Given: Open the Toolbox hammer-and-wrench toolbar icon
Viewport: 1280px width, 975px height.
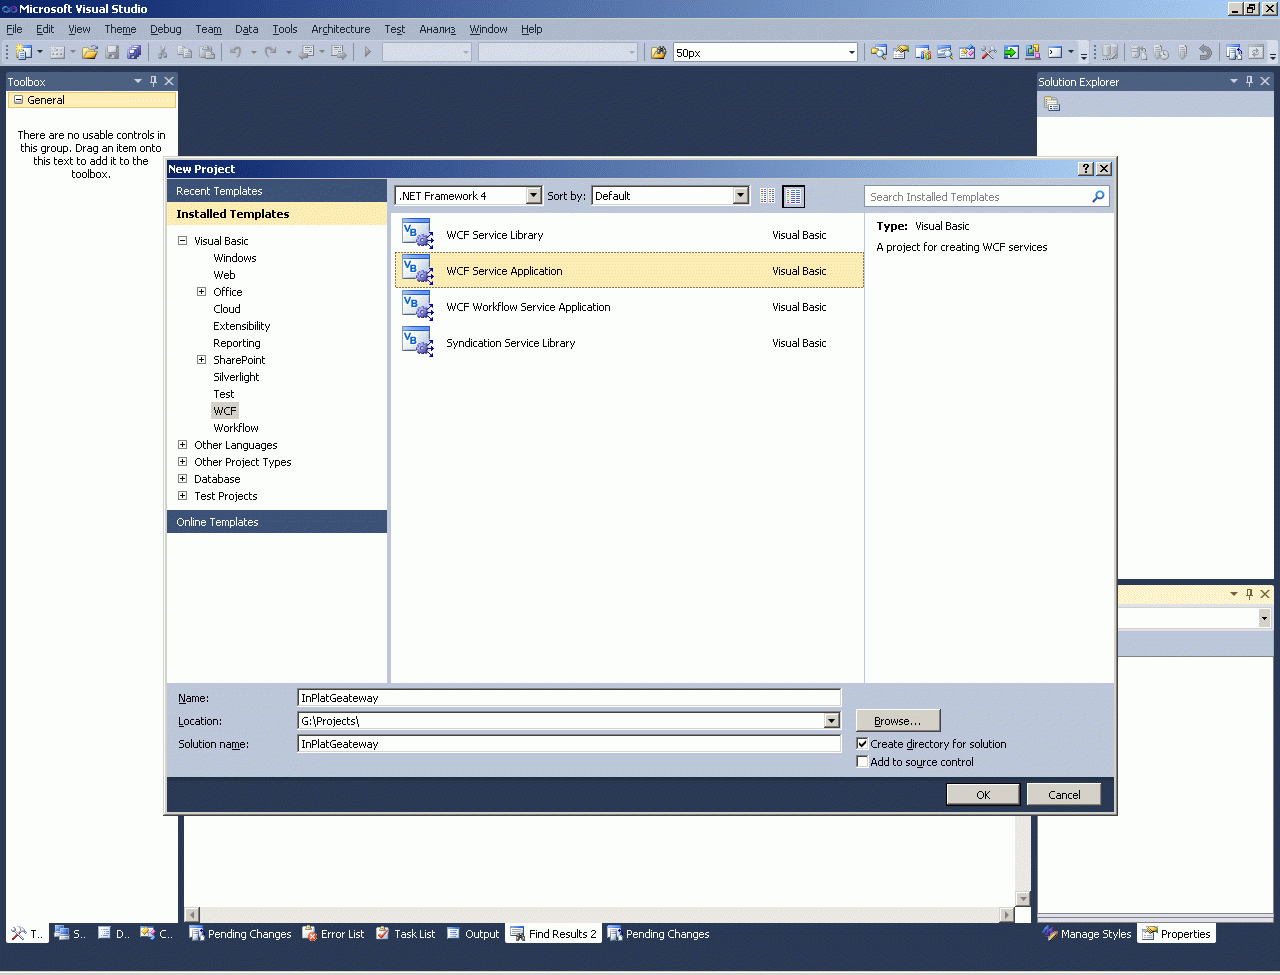Looking at the screenshot, I should click(989, 53).
